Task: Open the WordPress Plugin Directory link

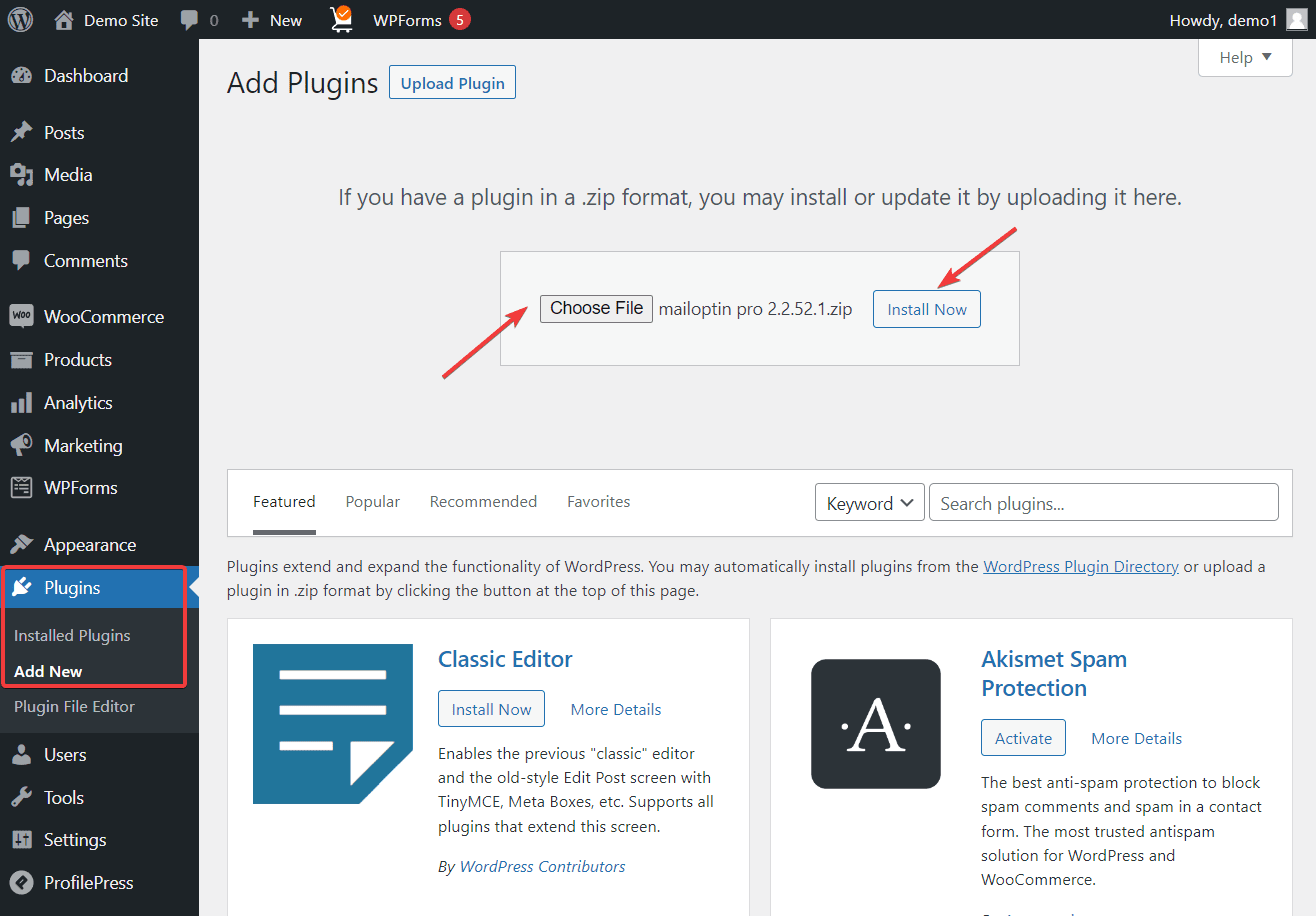Action: (1081, 566)
